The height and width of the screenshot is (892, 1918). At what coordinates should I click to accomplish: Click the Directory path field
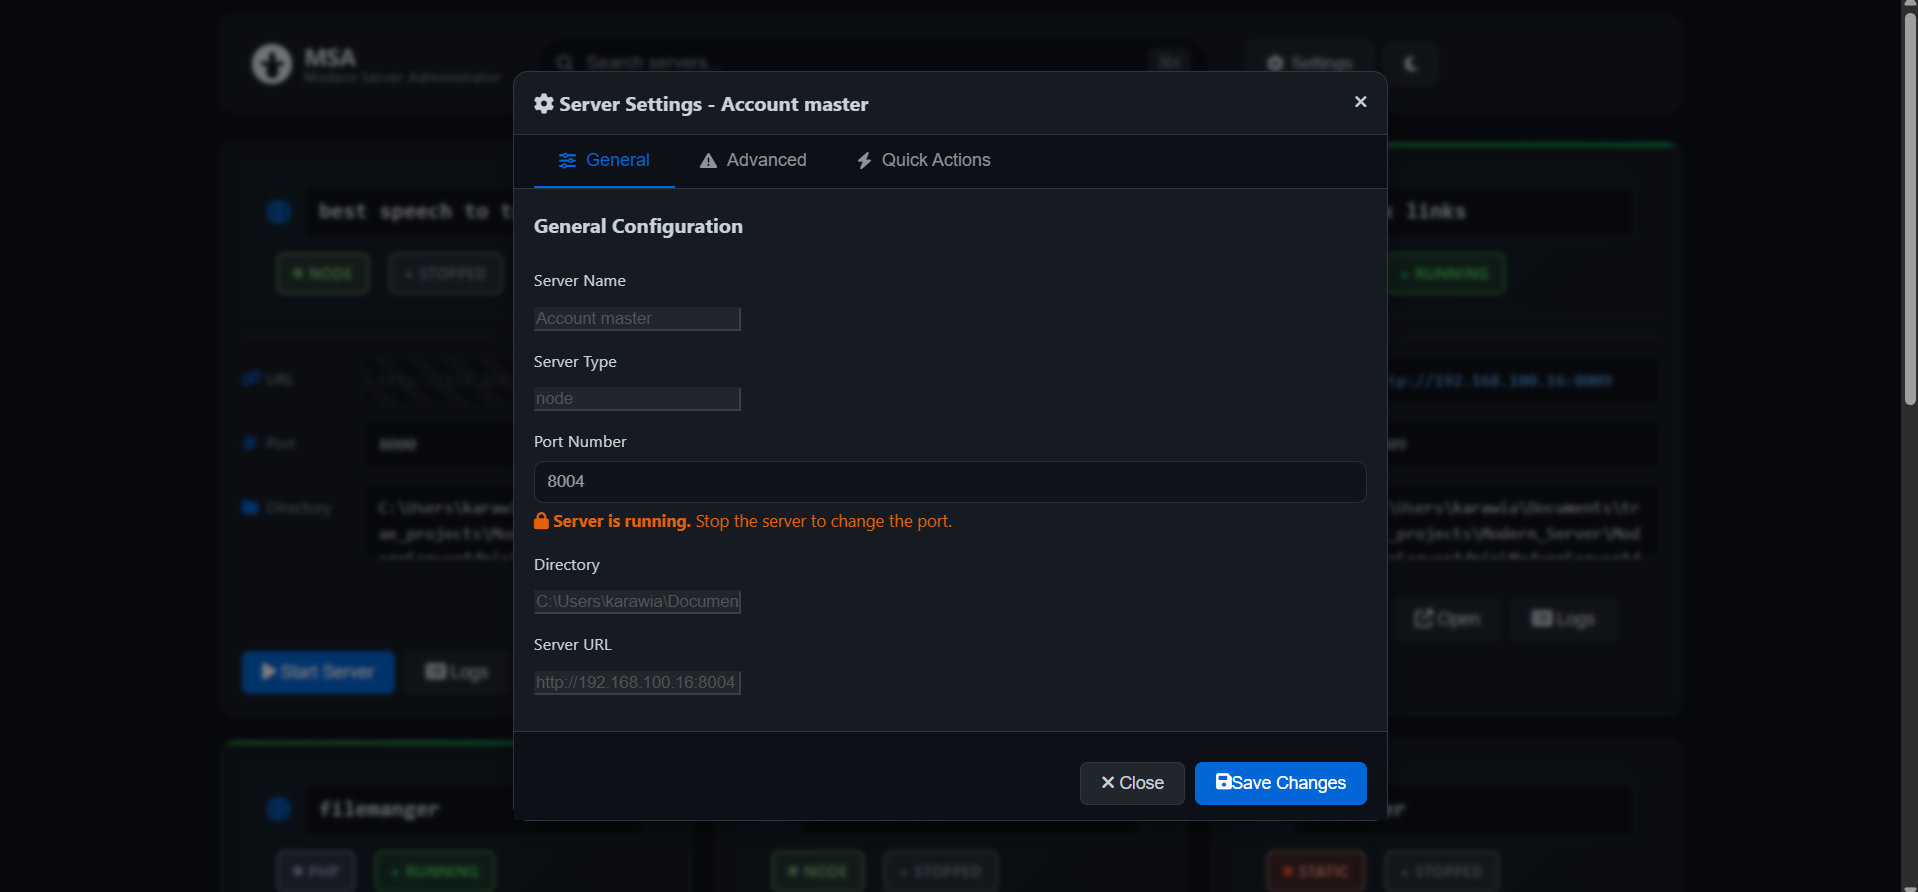click(637, 602)
